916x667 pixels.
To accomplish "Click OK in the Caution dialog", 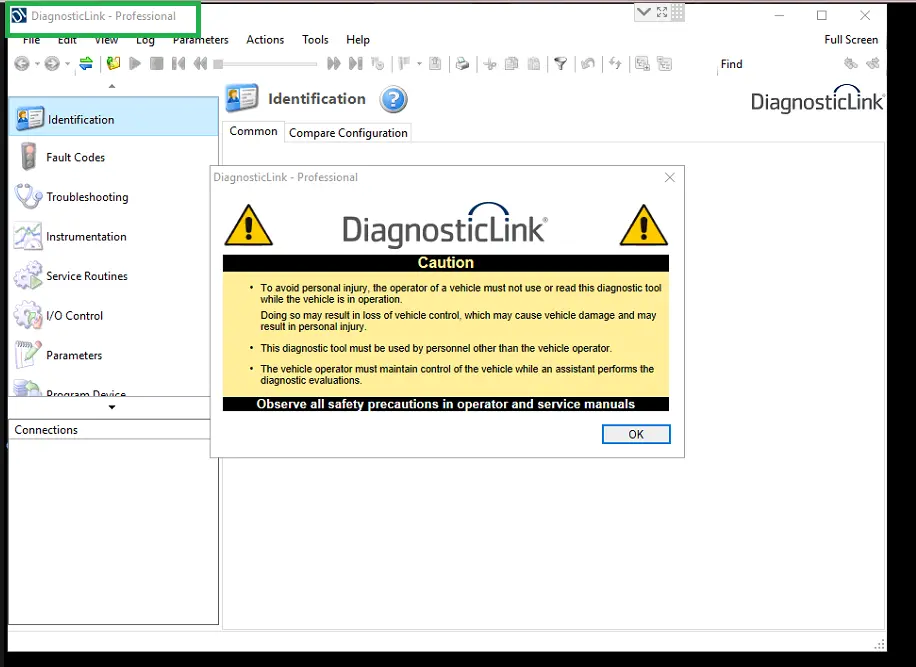I will 636,434.
